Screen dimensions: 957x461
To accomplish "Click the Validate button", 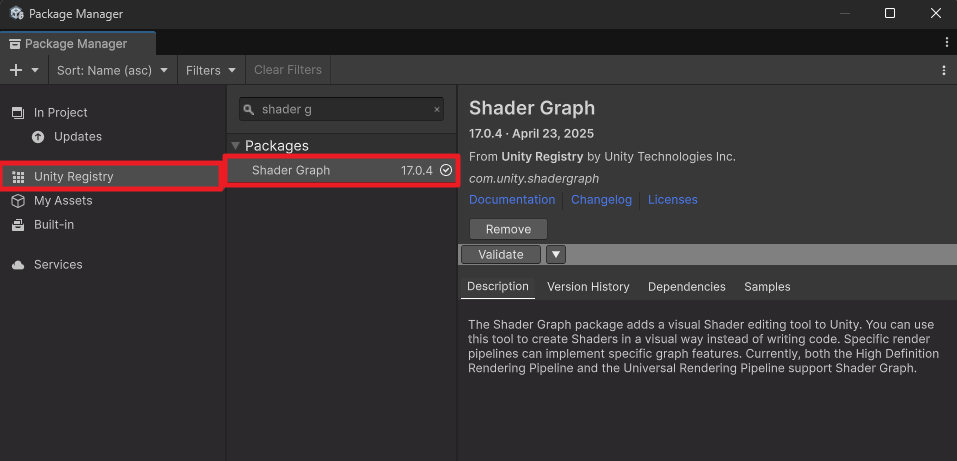I will point(500,255).
